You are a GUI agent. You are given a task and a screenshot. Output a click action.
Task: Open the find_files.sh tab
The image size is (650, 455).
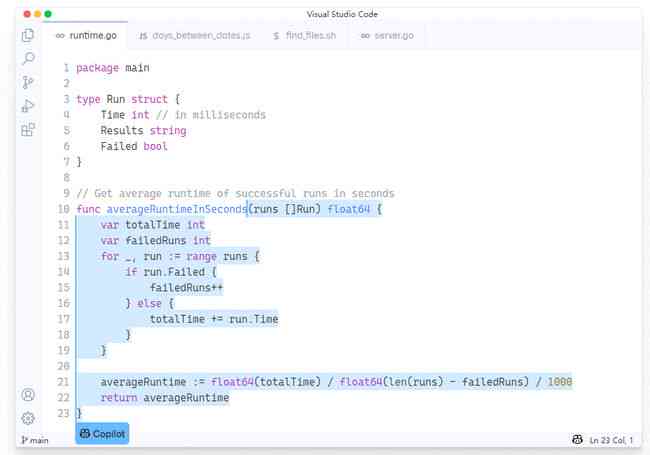305,36
